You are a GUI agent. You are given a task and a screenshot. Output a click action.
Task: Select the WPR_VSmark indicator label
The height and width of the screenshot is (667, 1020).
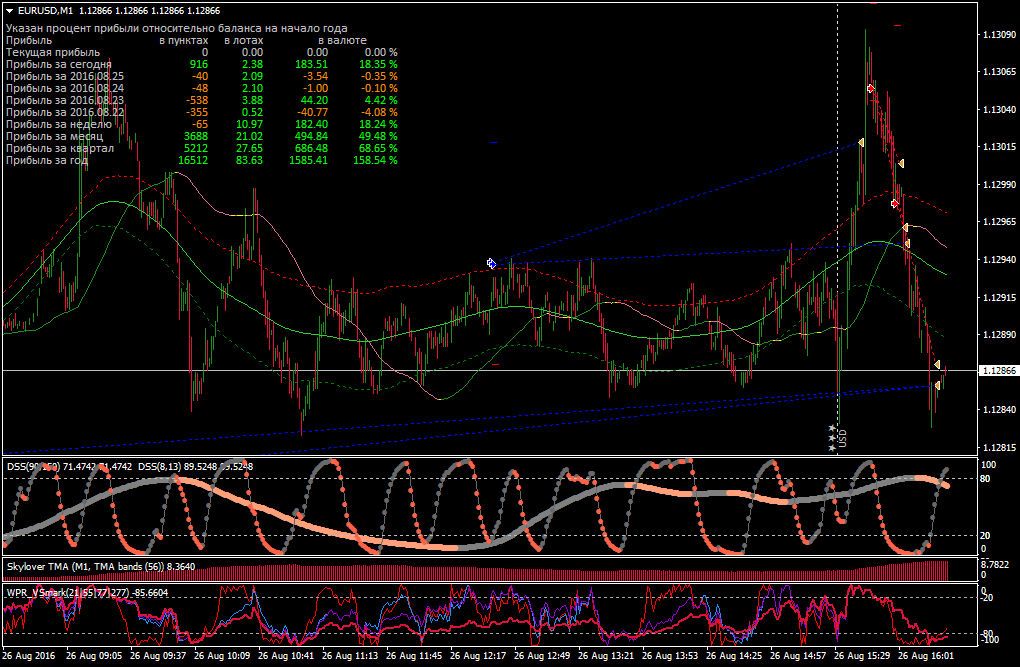pyautogui.click(x=87, y=593)
